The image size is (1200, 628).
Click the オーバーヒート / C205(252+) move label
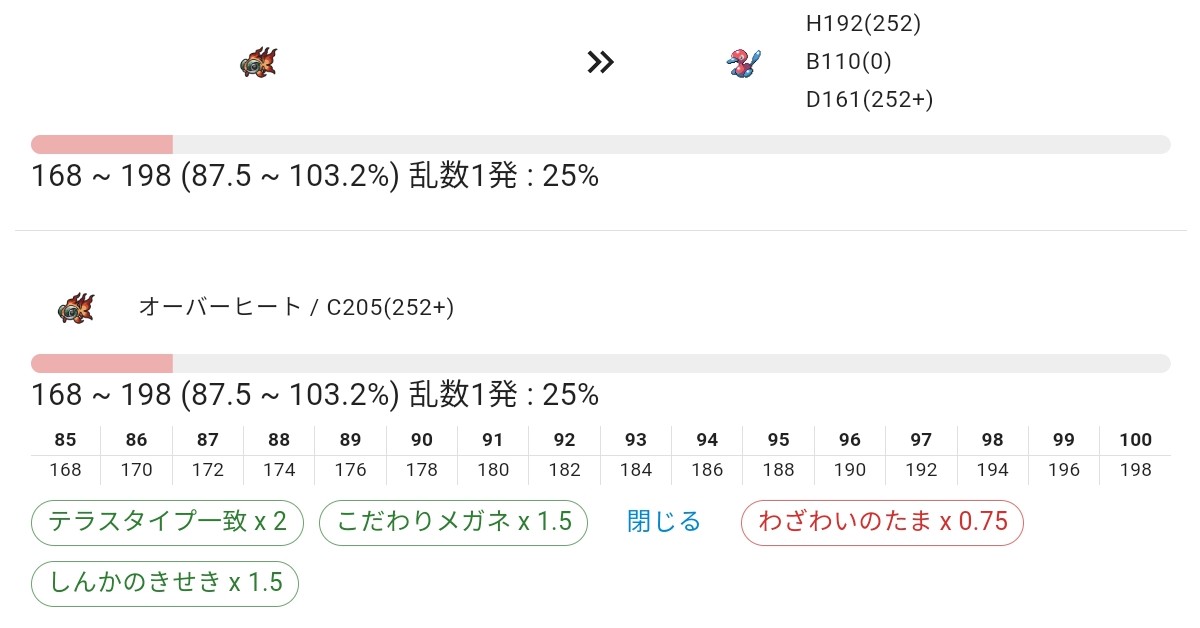(x=296, y=308)
